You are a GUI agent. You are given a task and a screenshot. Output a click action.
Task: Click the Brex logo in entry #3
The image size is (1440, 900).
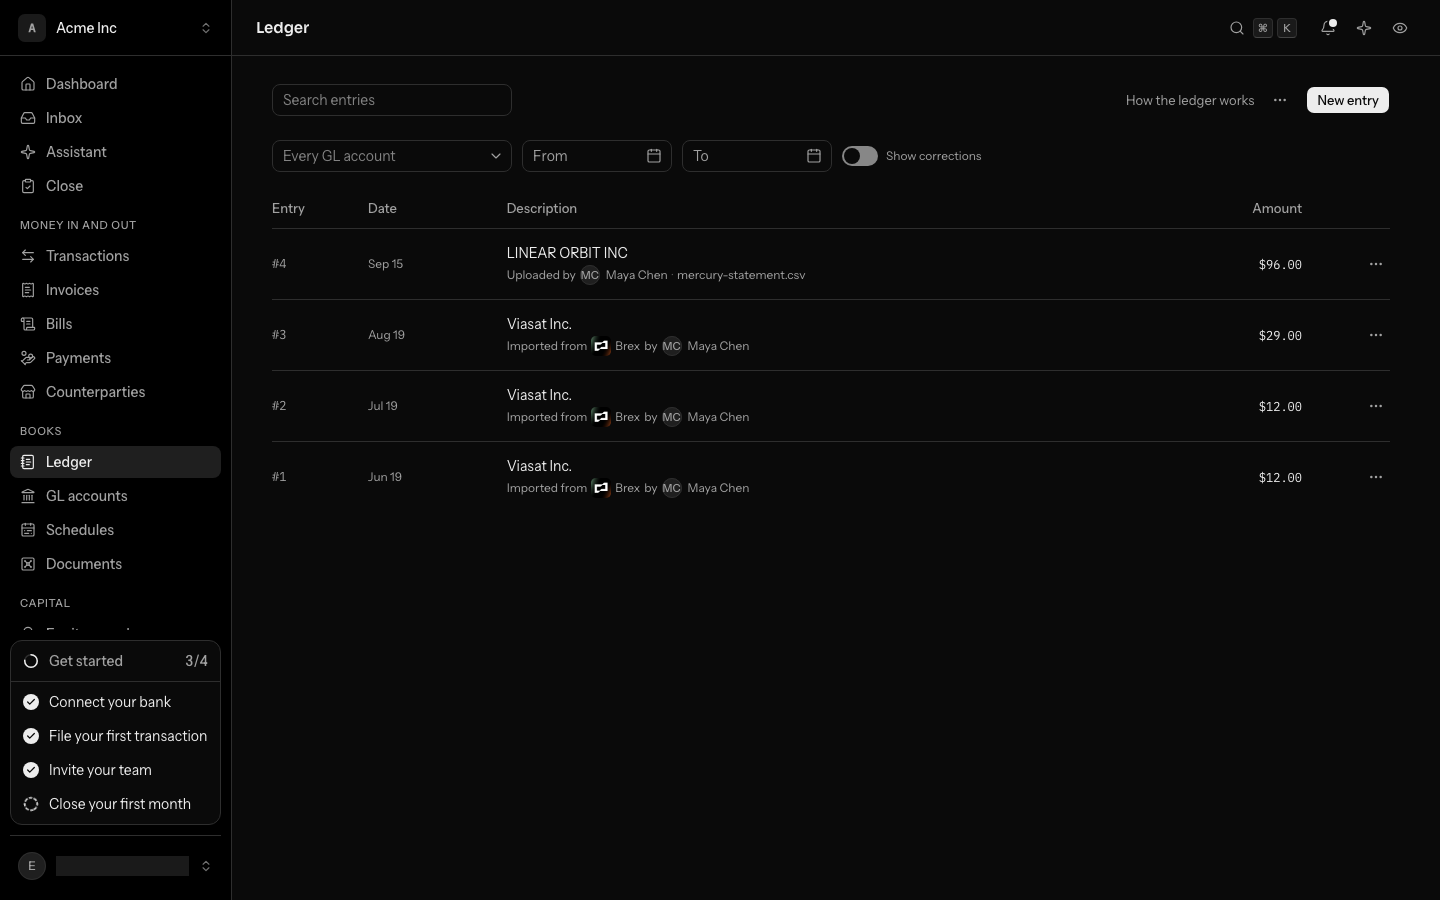[601, 346]
